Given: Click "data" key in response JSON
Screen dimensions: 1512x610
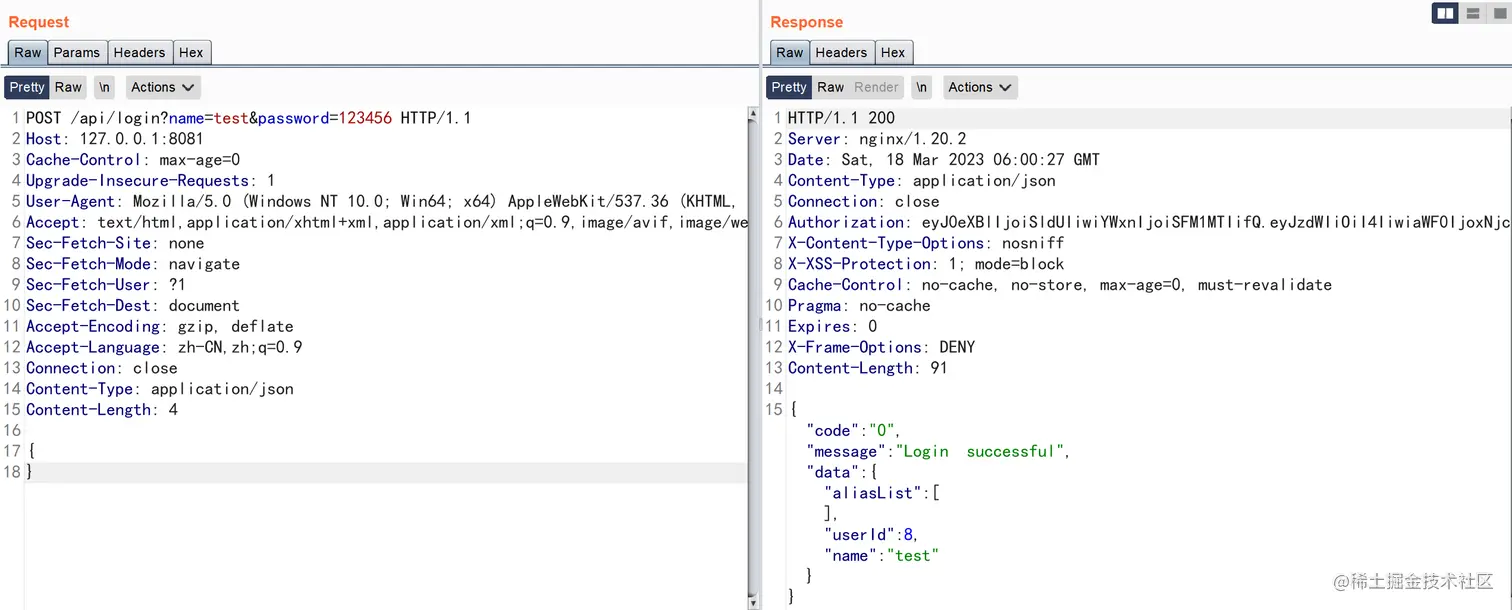Looking at the screenshot, I should point(833,472).
